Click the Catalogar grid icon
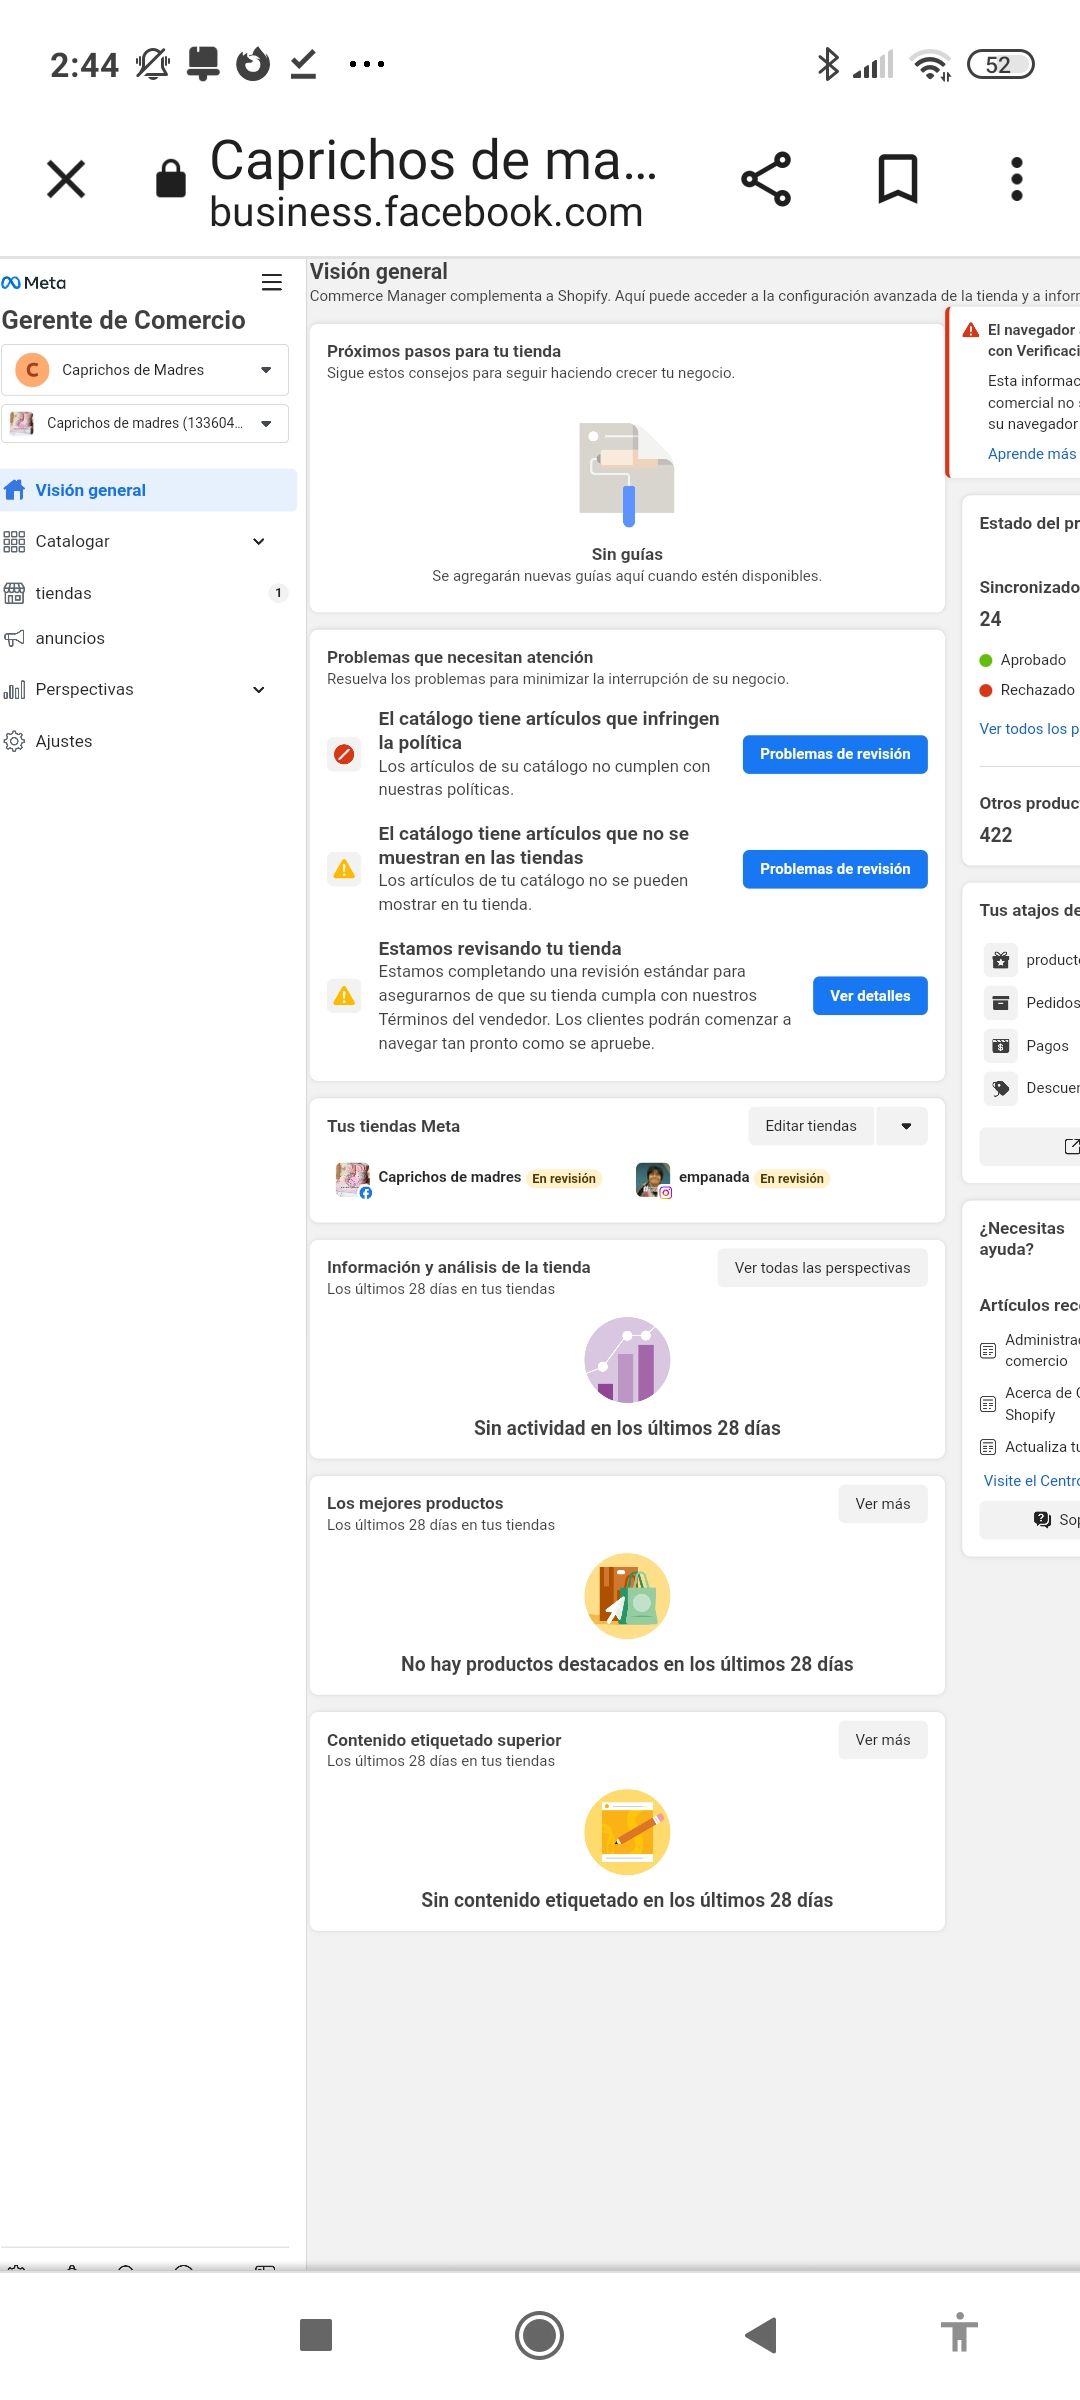The width and height of the screenshot is (1080, 2400). 14,542
